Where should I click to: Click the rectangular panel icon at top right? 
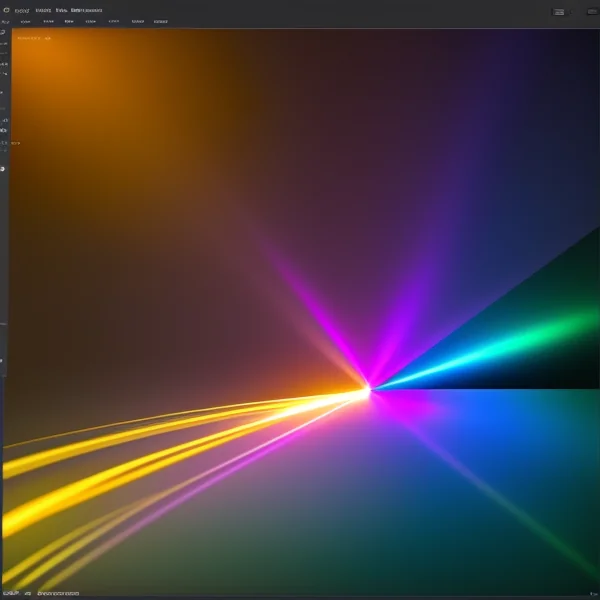click(x=559, y=12)
